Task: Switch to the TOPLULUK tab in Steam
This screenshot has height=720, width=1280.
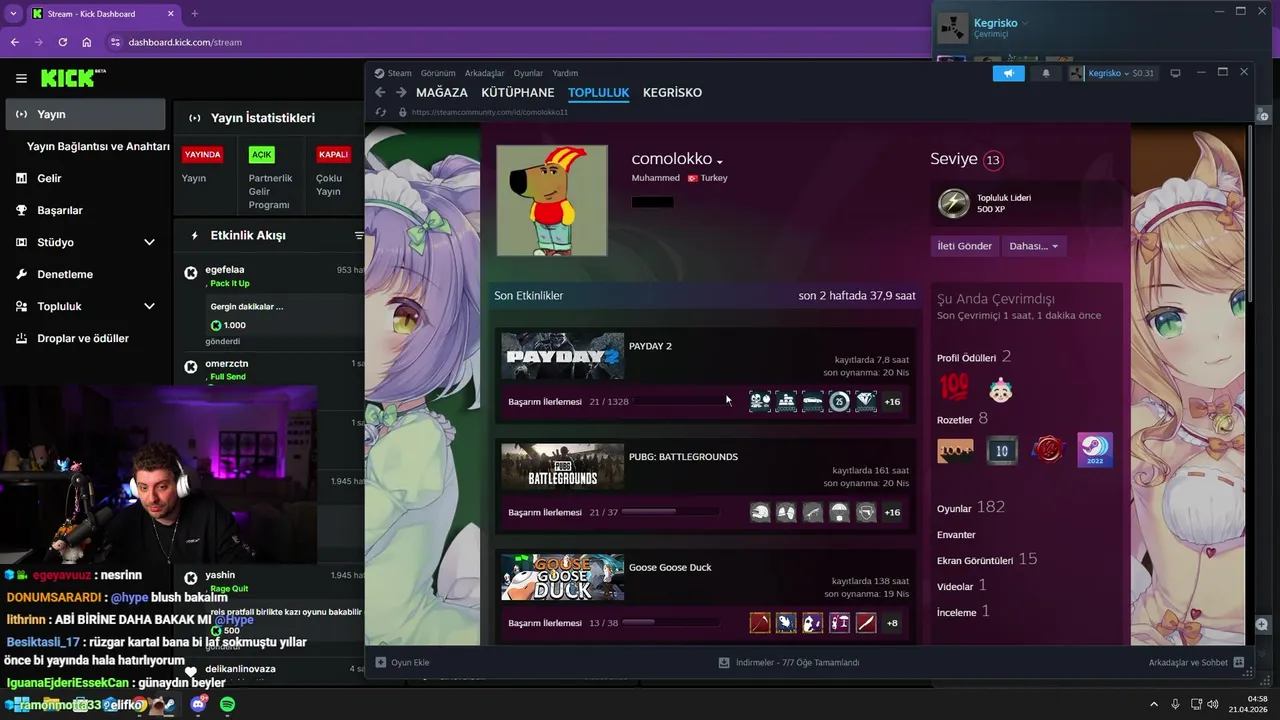Action: [599, 92]
